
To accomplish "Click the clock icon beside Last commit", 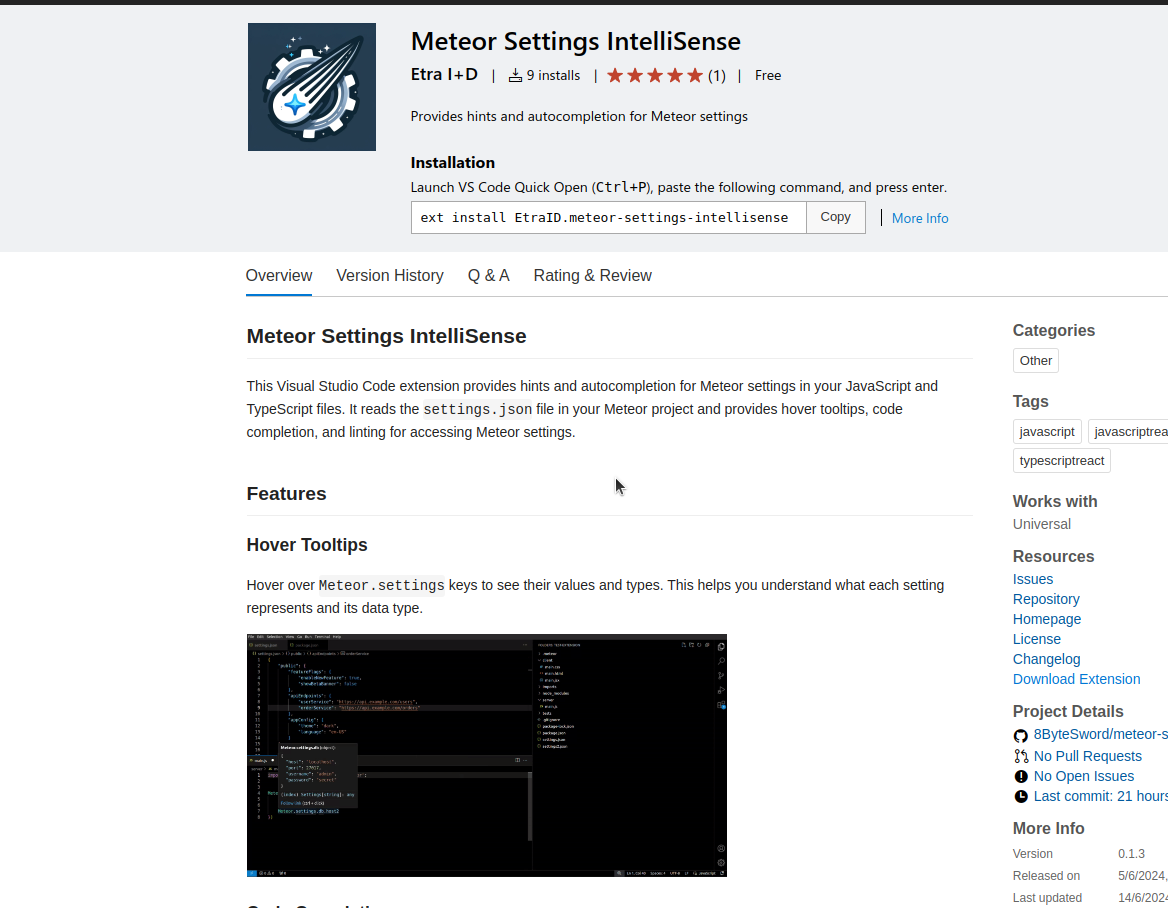I will [x=1020, y=796].
